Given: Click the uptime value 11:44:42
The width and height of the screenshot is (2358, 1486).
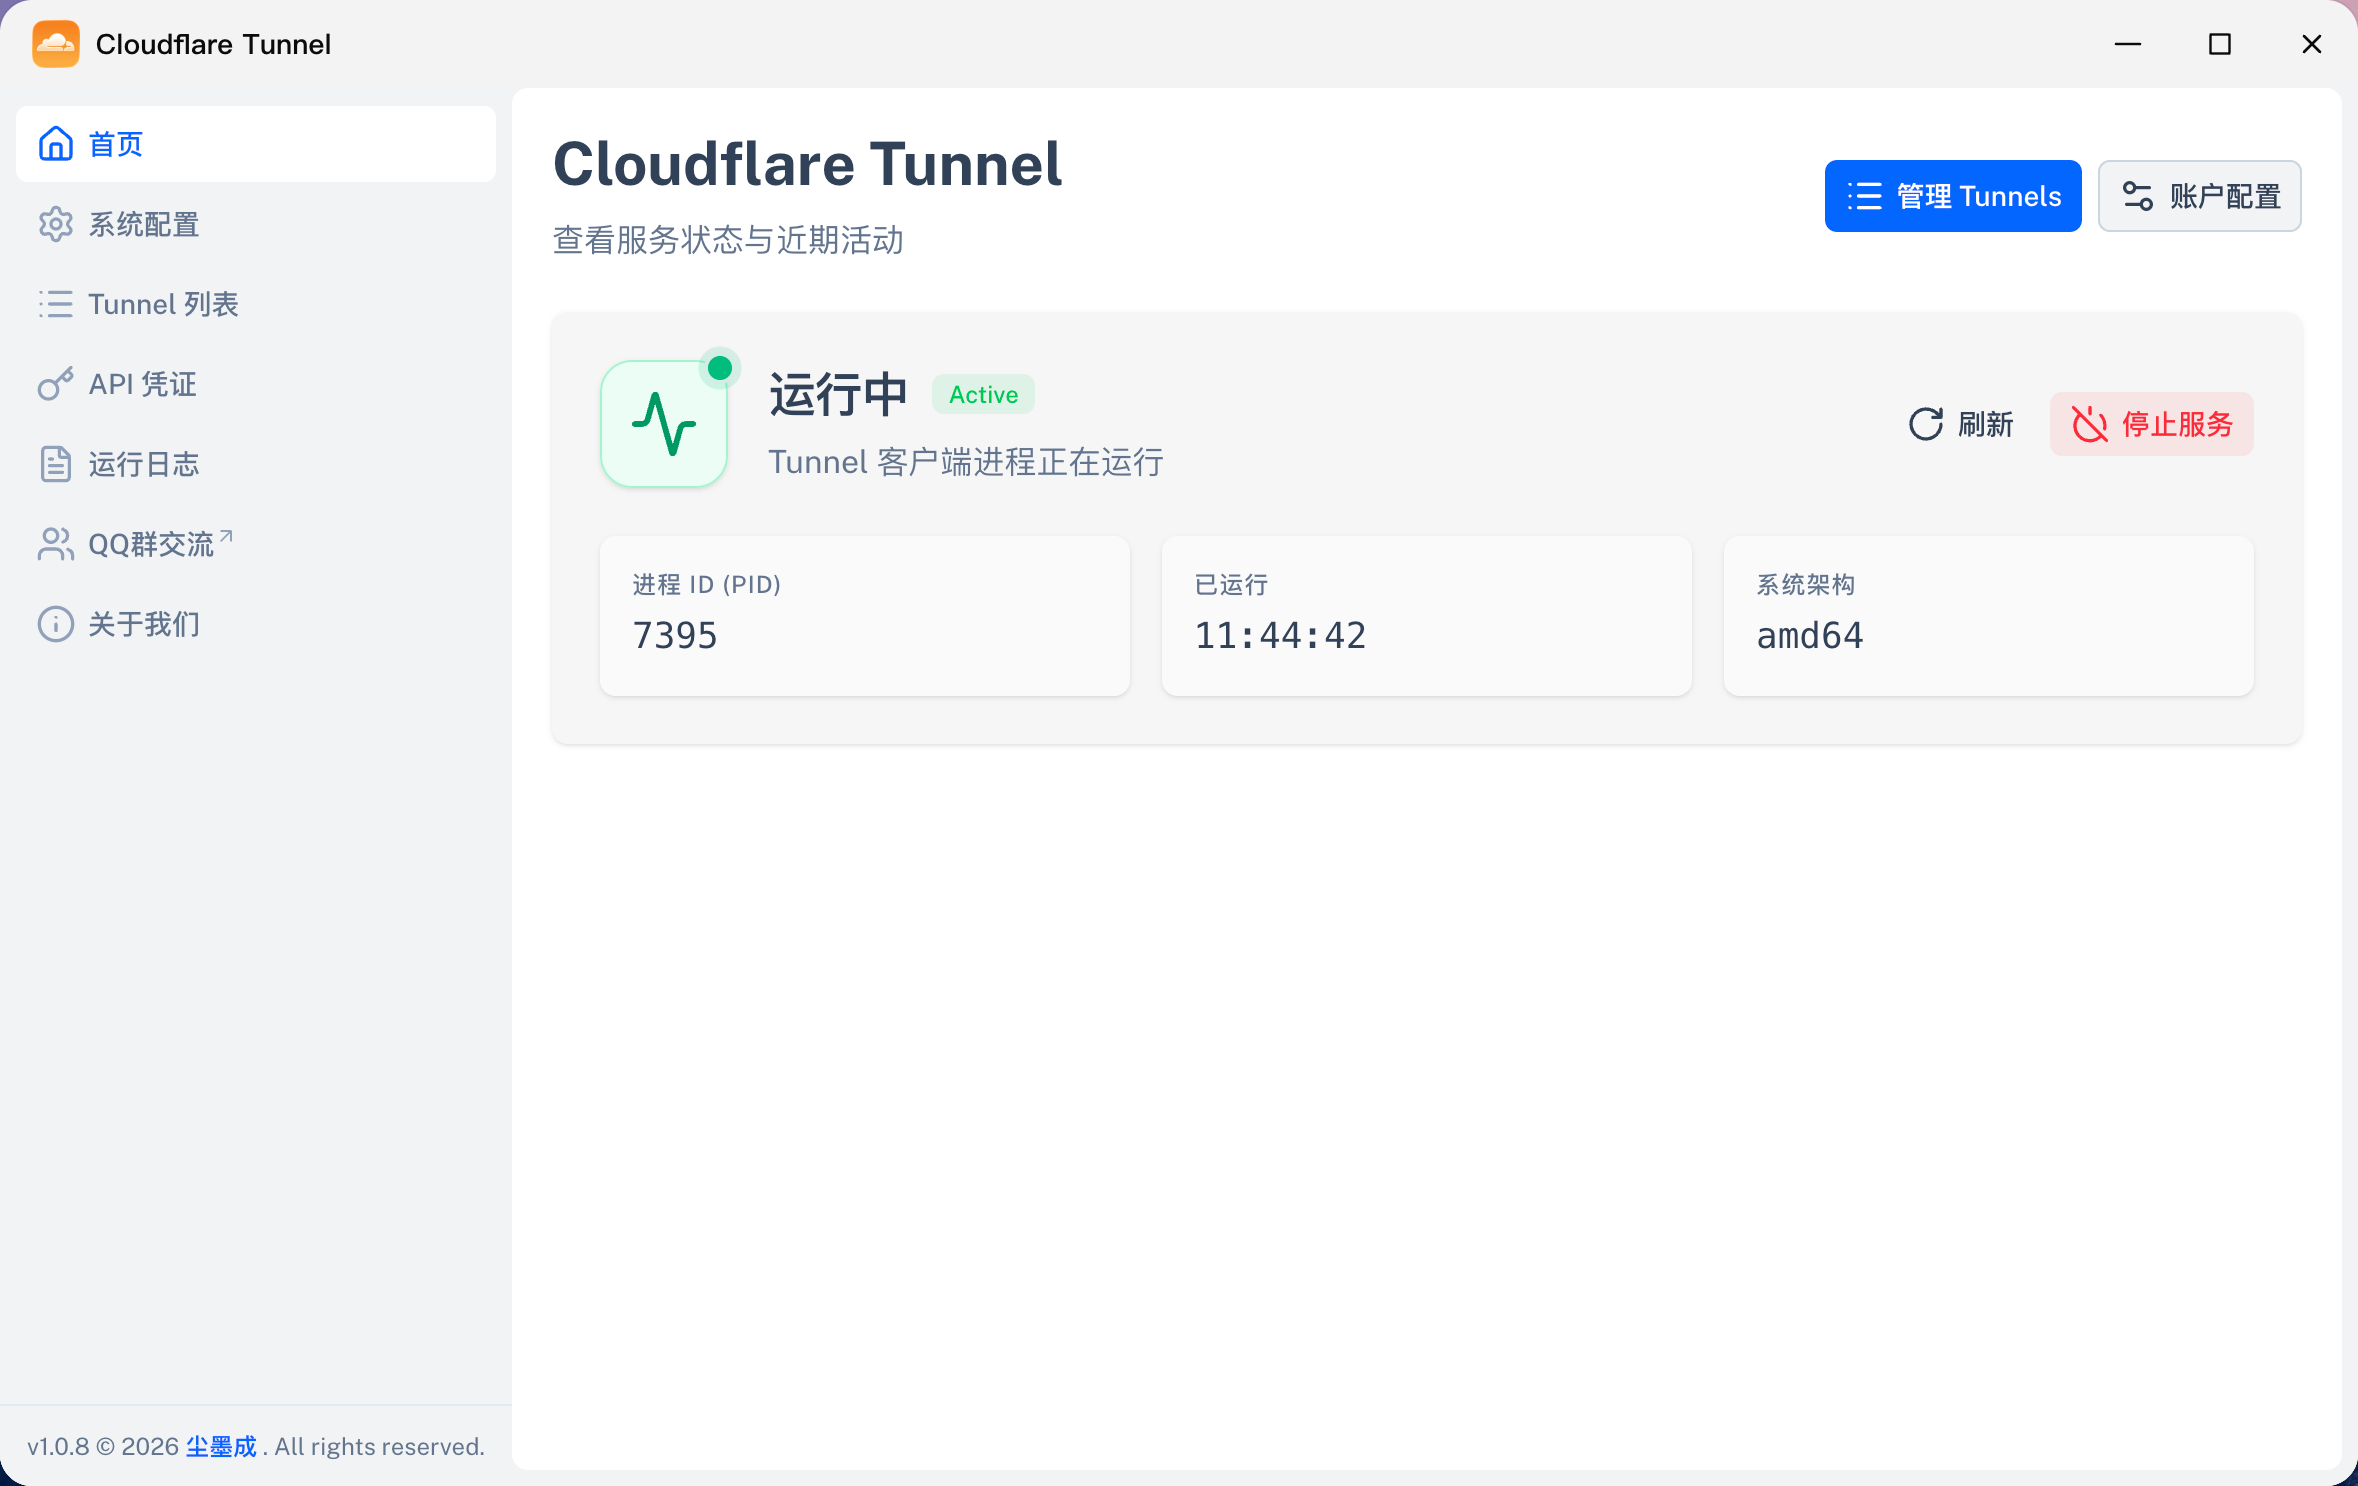Looking at the screenshot, I should pos(1281,635).
